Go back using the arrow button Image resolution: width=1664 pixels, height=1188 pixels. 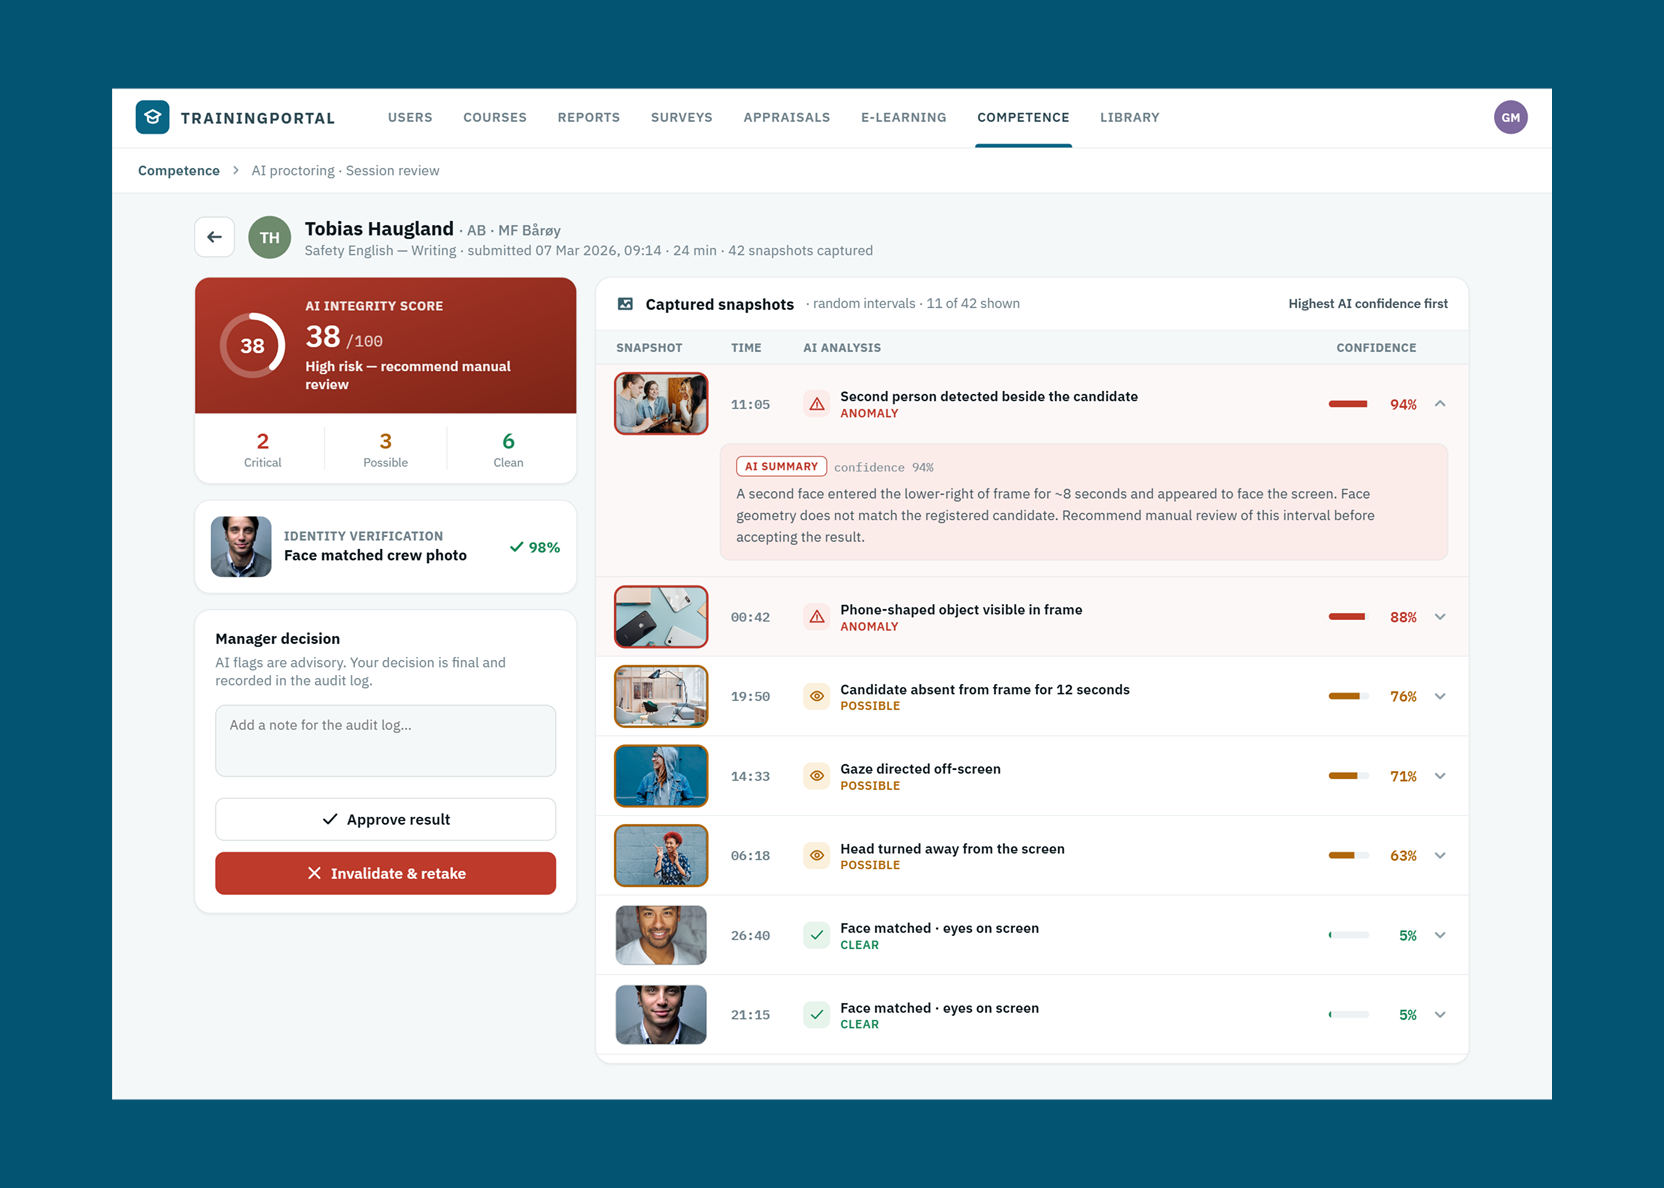[215, 237]
